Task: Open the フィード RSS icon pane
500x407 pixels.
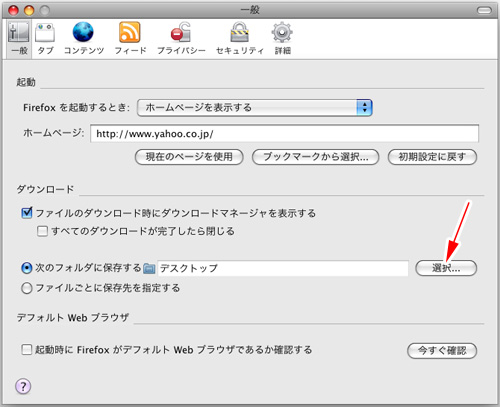Action: pyautogui.click(x=130, y=38)
